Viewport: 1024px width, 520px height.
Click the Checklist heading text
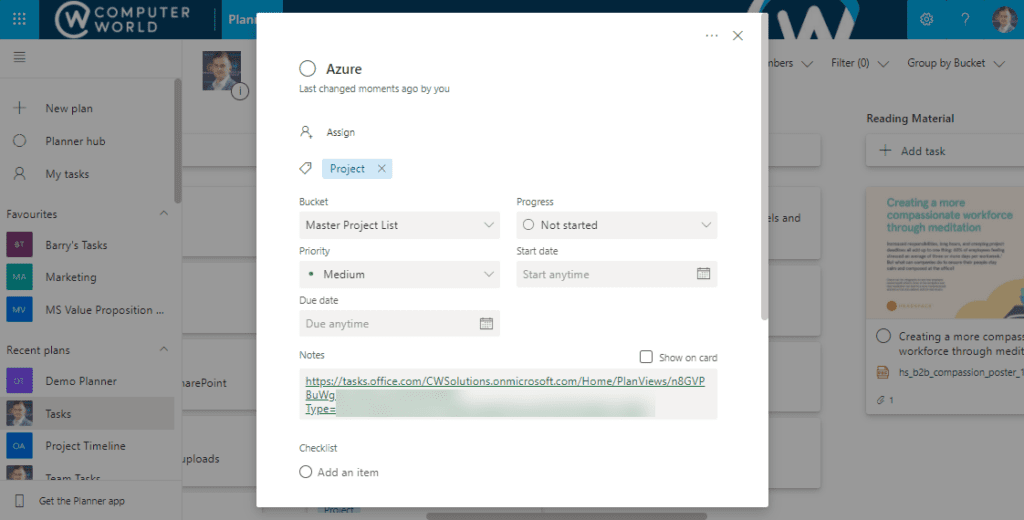coord(318,447)
